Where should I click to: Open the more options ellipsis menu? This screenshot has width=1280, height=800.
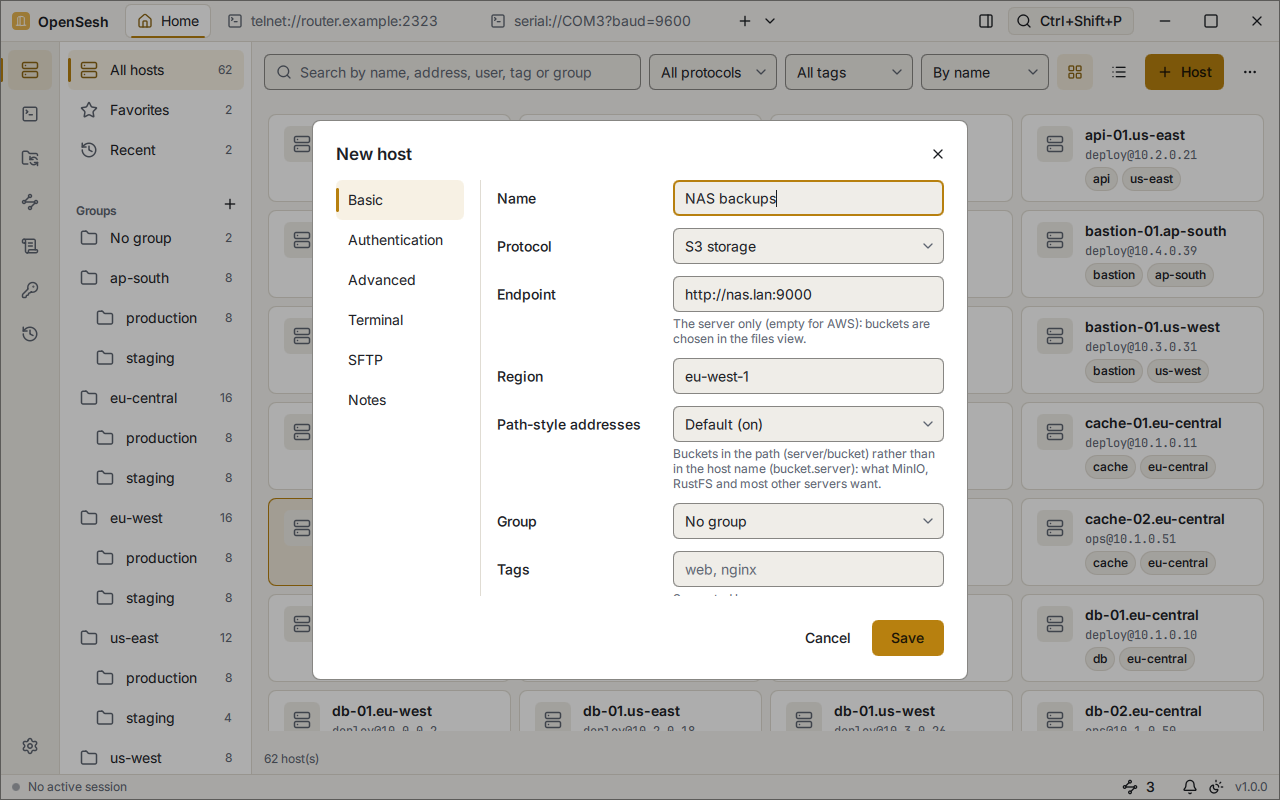click(1250, 72)
